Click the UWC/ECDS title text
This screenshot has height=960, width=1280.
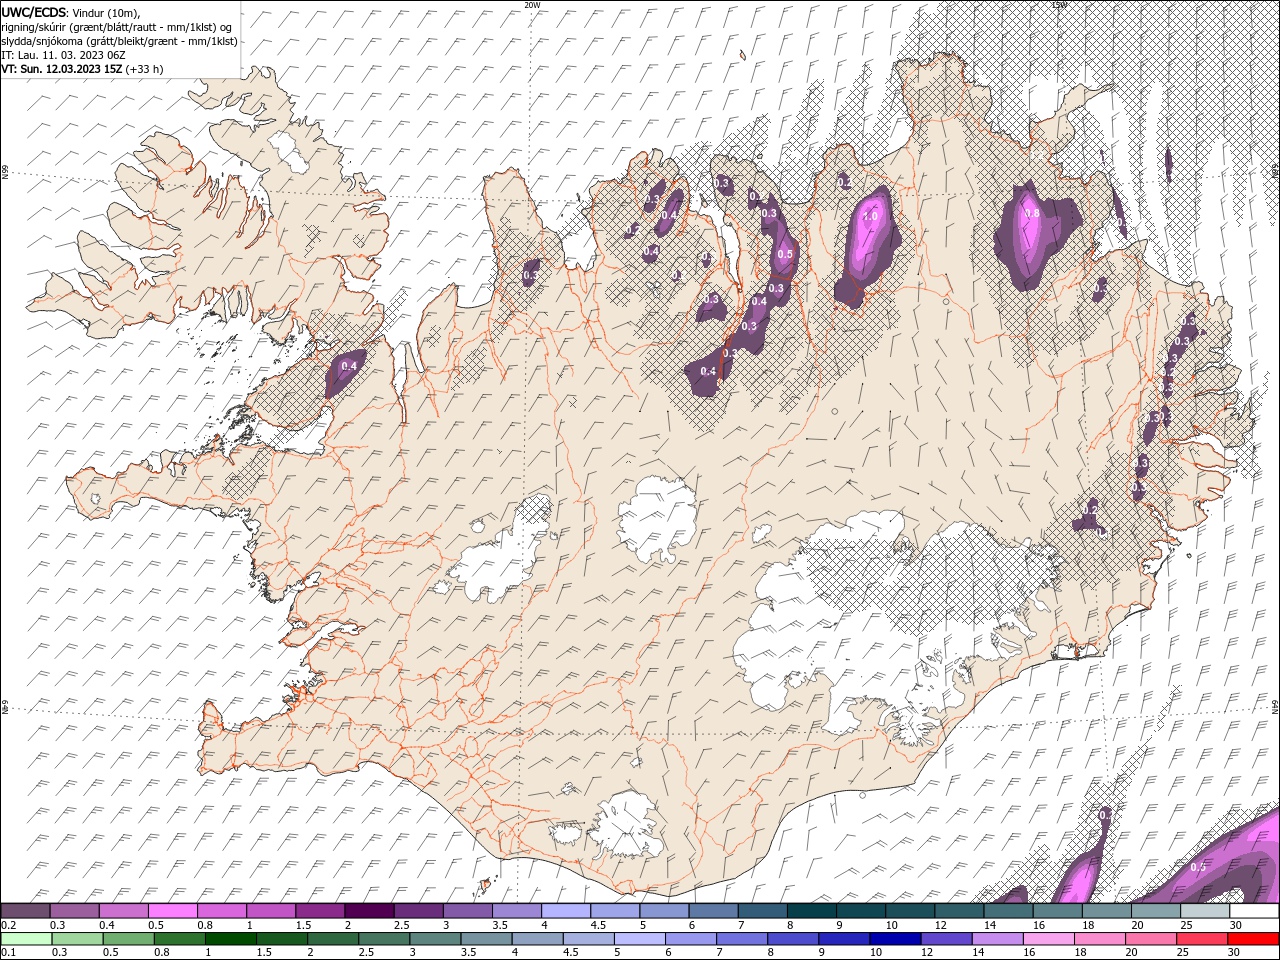pyautogui.click(x=34, y=12)
